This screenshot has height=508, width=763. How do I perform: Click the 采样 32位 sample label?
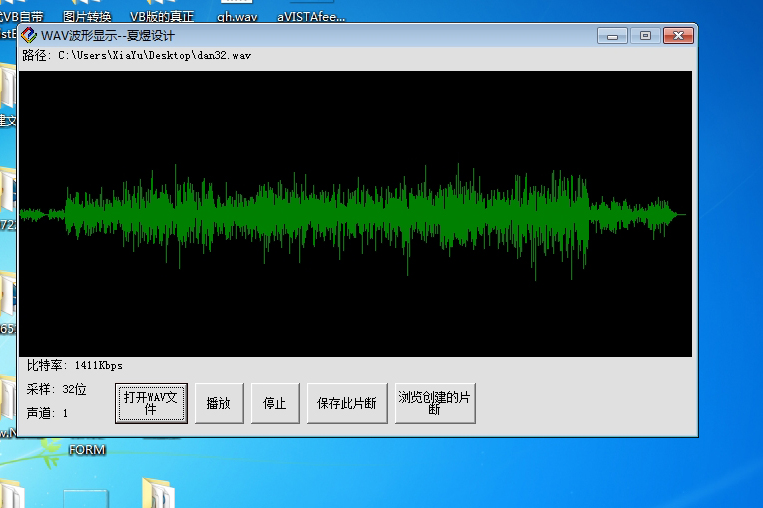coord(56,389)
